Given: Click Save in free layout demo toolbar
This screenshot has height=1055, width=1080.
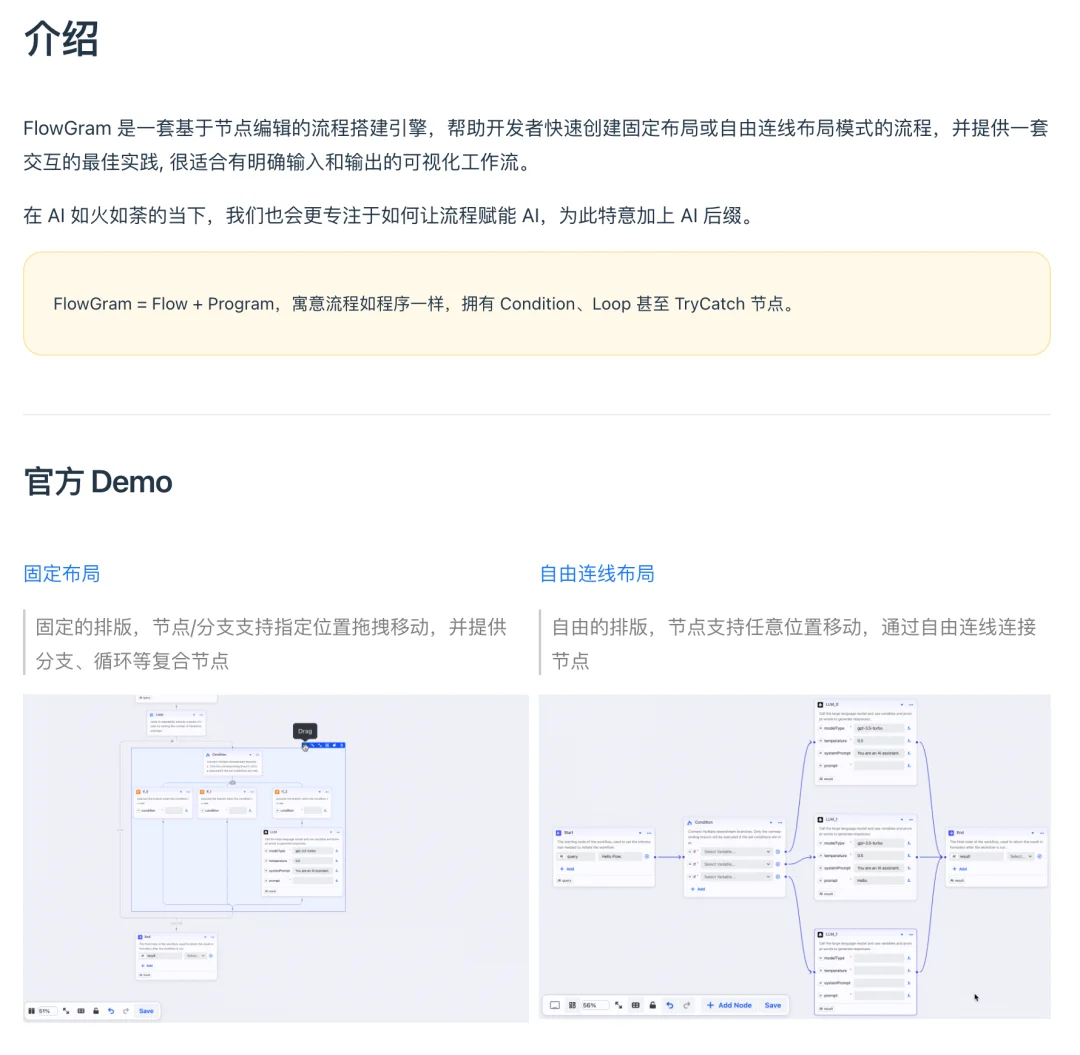Looking at the screenshot, I should point(773,1005).
